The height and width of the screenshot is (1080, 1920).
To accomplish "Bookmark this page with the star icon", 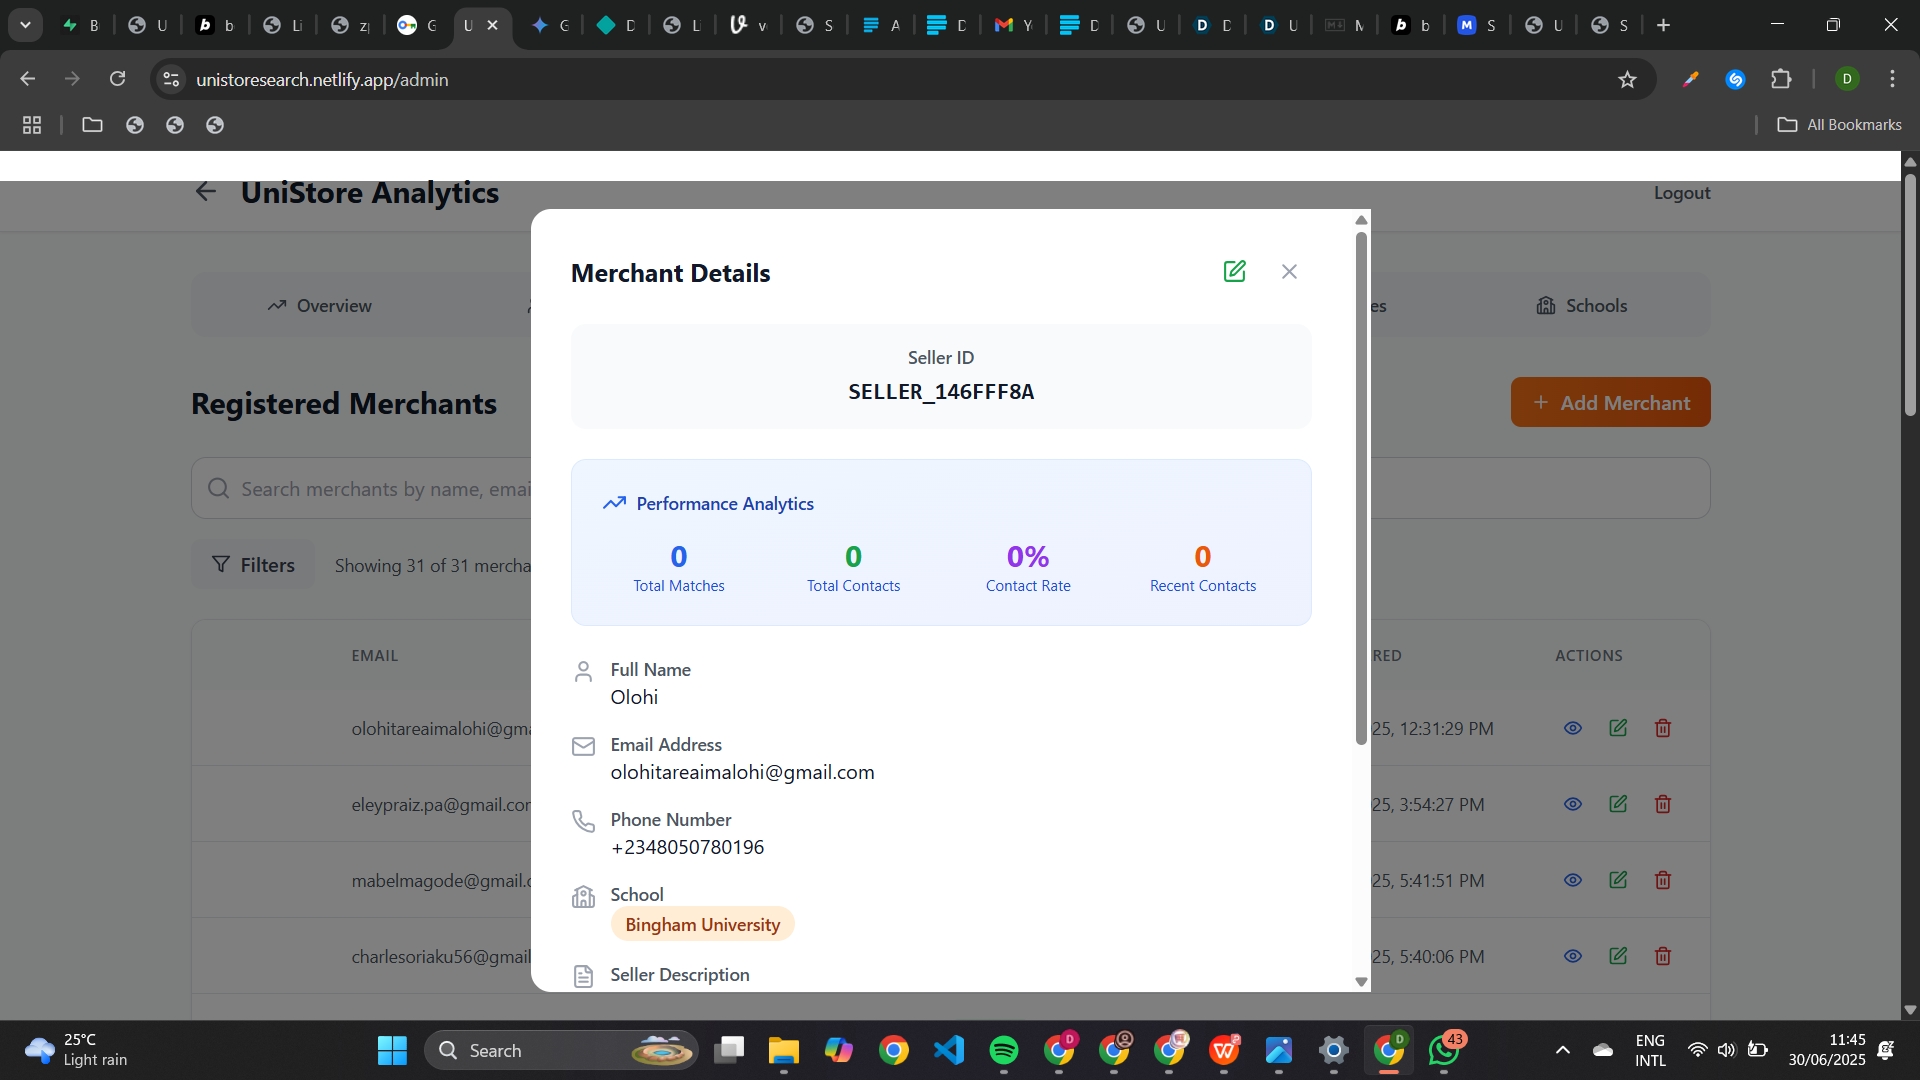I will coord(1627,79).
